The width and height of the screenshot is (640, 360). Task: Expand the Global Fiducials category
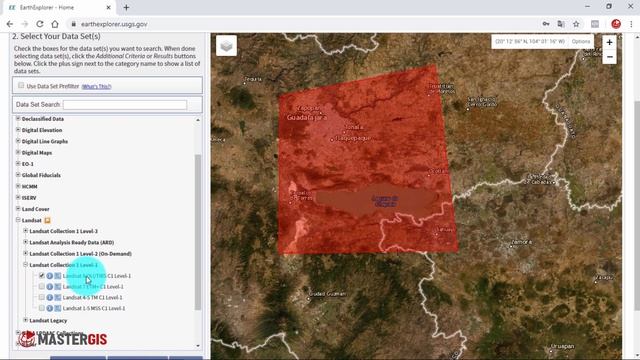pyautogui.click(x=18, y=175)
